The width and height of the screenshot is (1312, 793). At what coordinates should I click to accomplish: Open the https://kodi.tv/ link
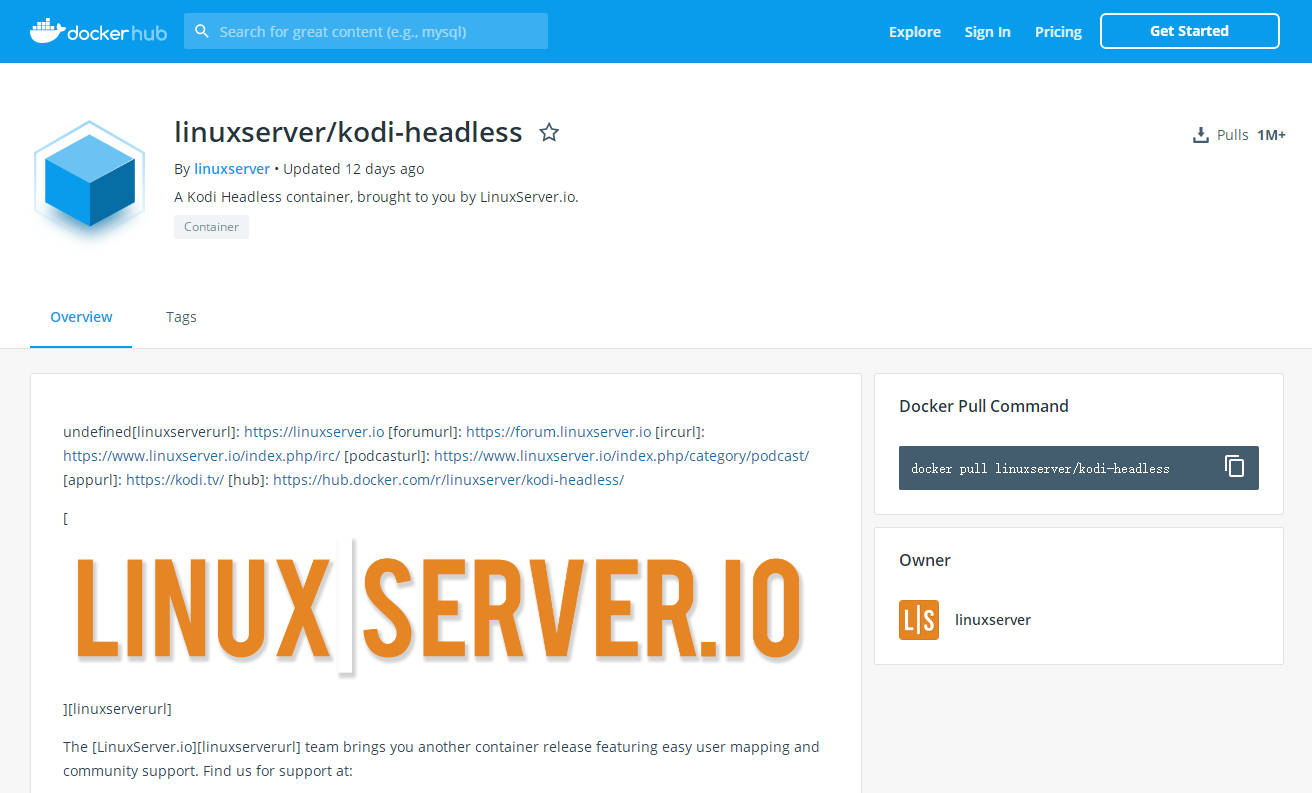pyautogui.click(x=175, y=480)
